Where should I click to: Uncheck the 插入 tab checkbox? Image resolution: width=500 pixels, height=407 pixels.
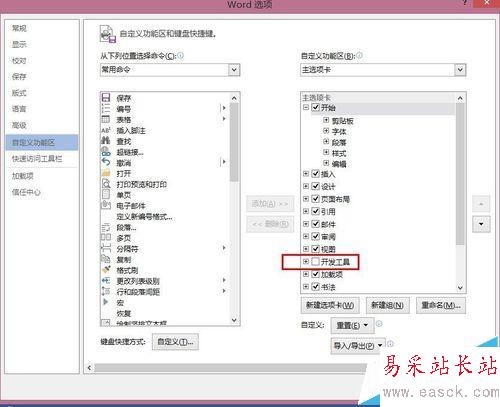(x=315, y=174)
